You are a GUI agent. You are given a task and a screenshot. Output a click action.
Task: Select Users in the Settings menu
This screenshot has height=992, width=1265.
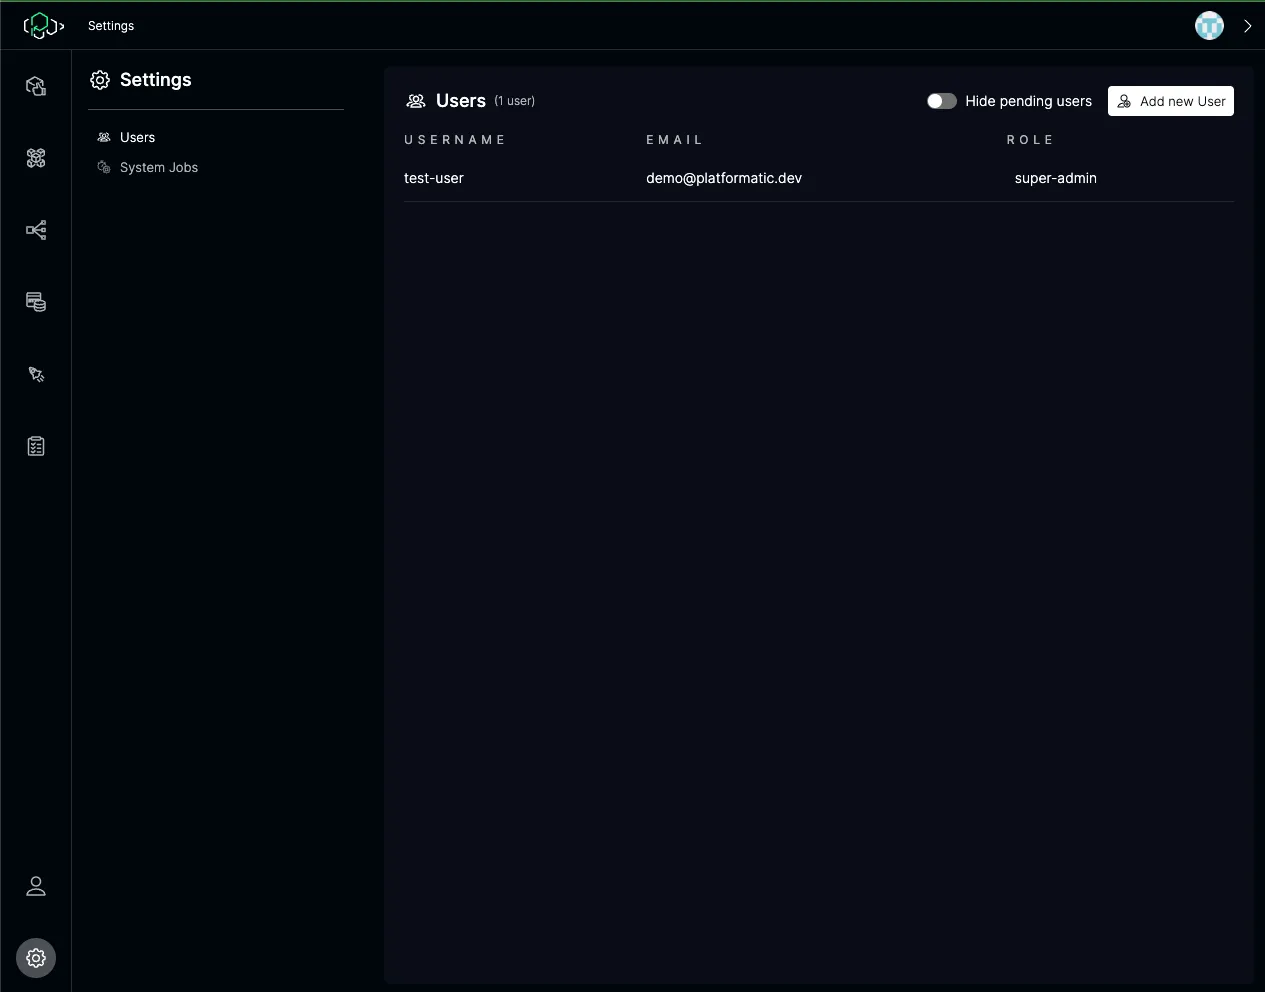point(137,137)
